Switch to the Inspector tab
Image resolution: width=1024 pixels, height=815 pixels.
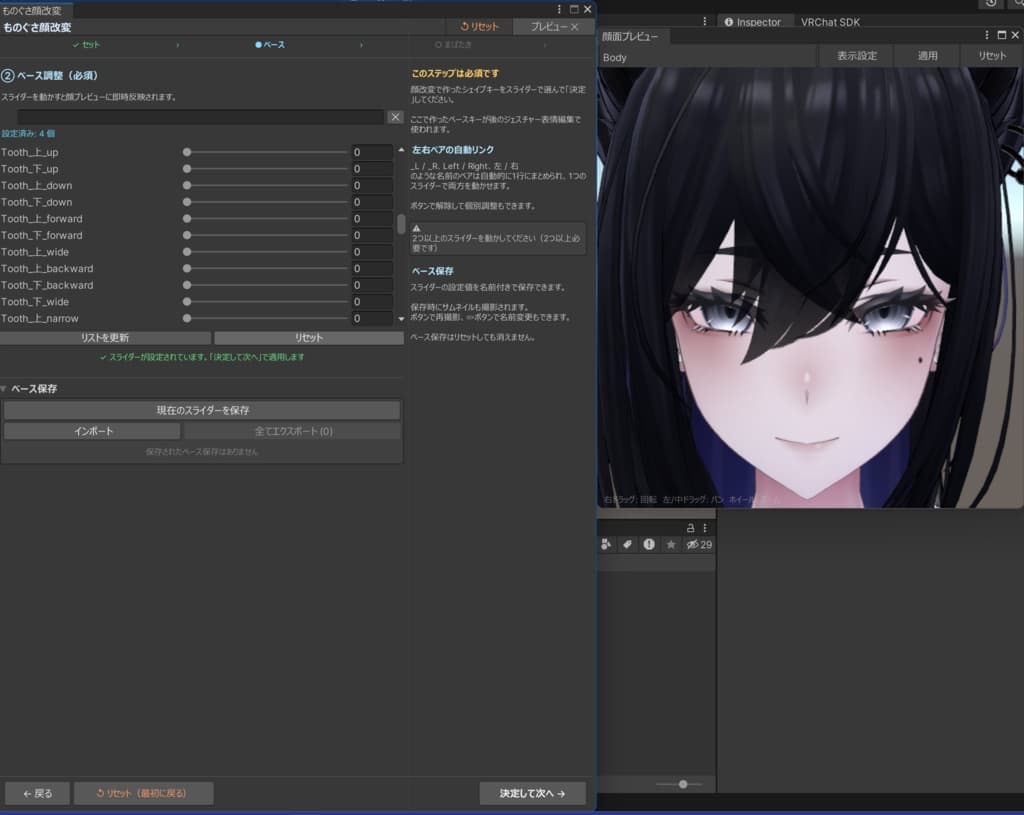coord(752,22)
